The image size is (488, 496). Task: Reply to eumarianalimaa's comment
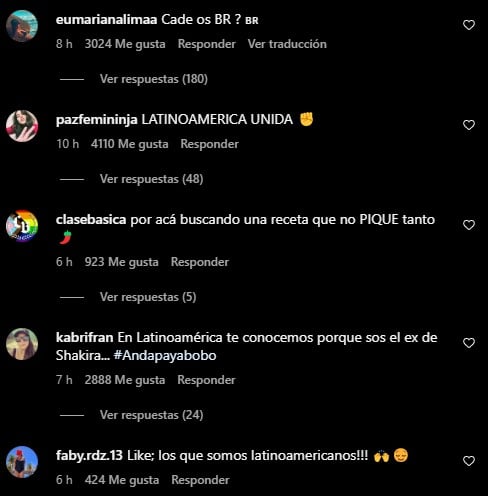point(207,44)
